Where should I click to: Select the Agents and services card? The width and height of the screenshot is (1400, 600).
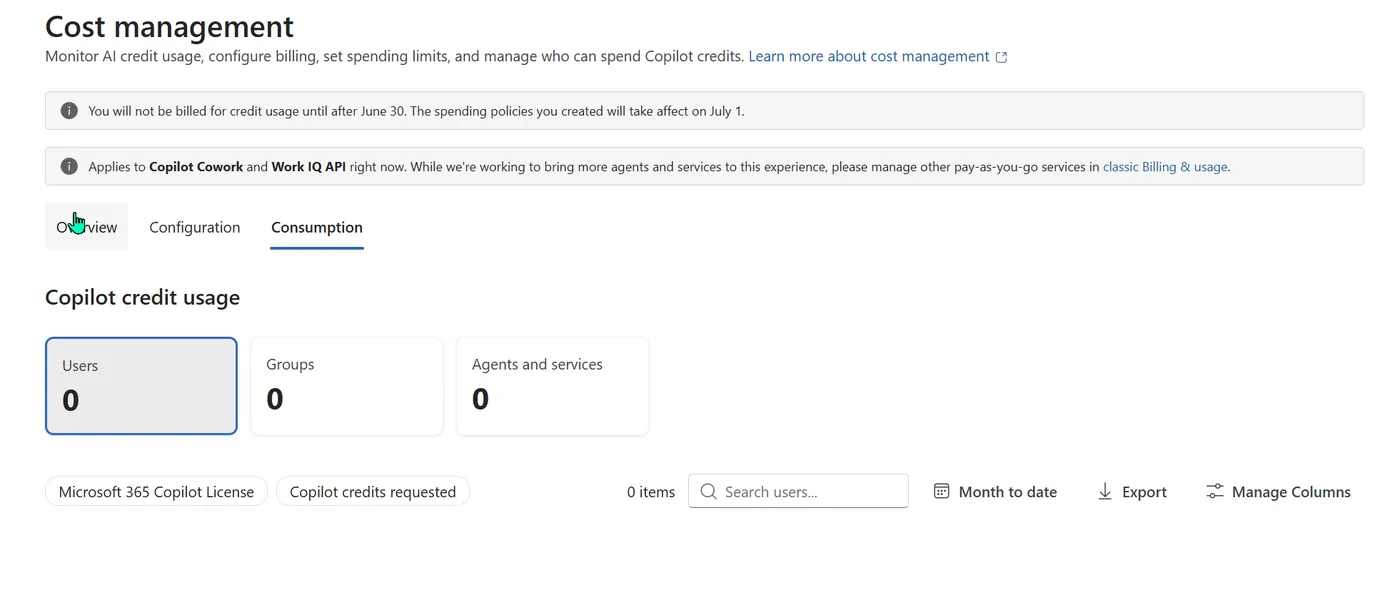[553, 386]
